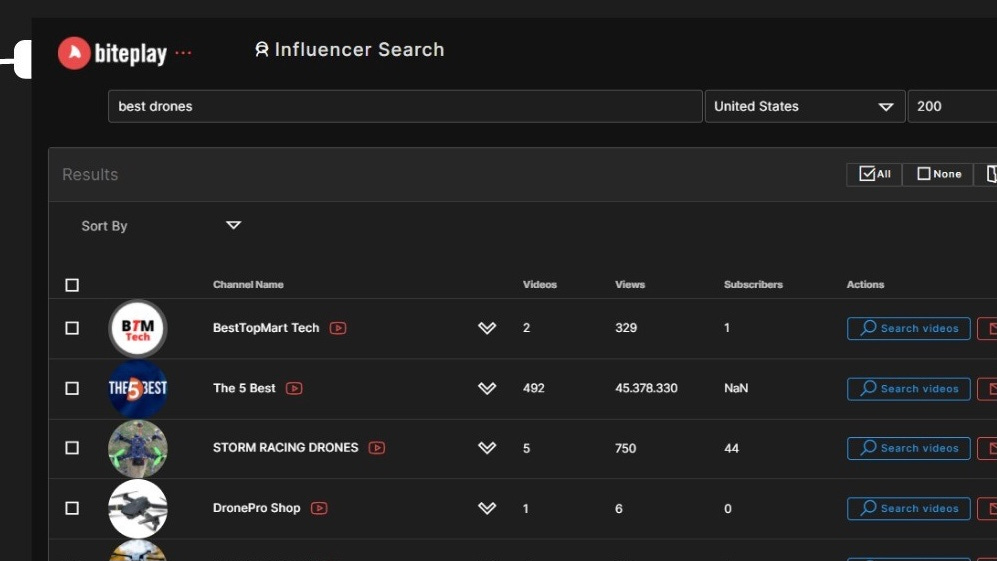Click the None selection button
Image resolution: width=997 pixels, height=561 pixels.
point(938,174)
